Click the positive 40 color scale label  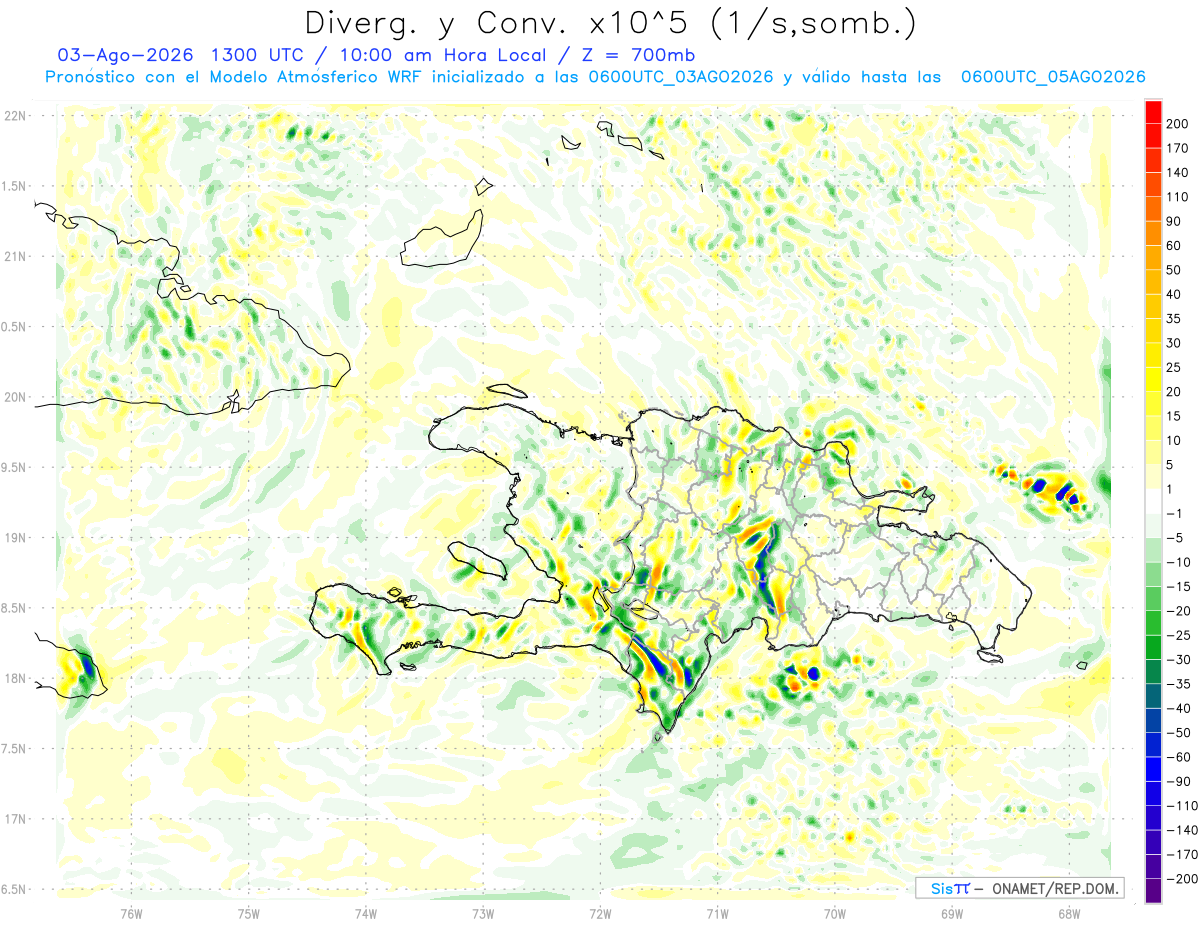(x=1174, y=295)
